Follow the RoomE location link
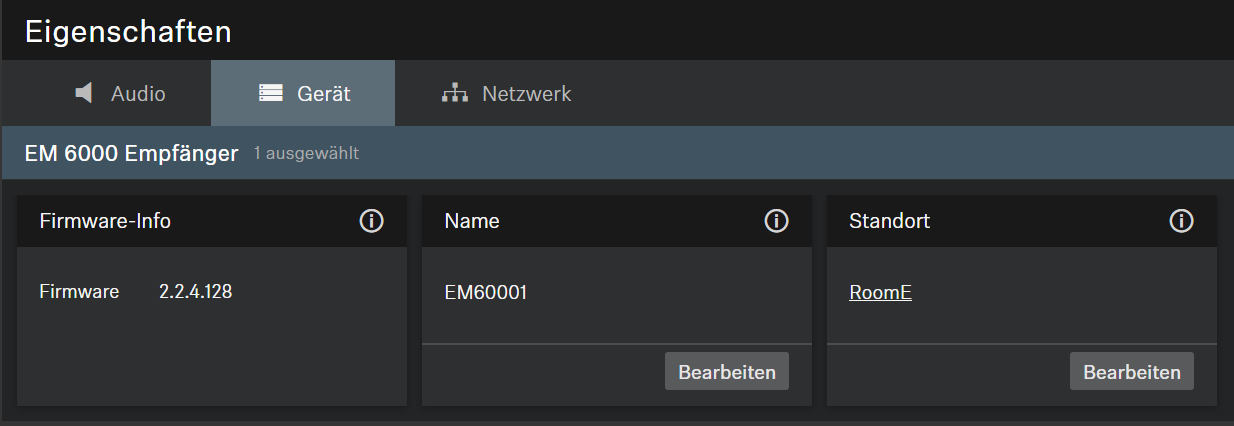The height and width of the screenshot is (426, 1234). (880, 293)
